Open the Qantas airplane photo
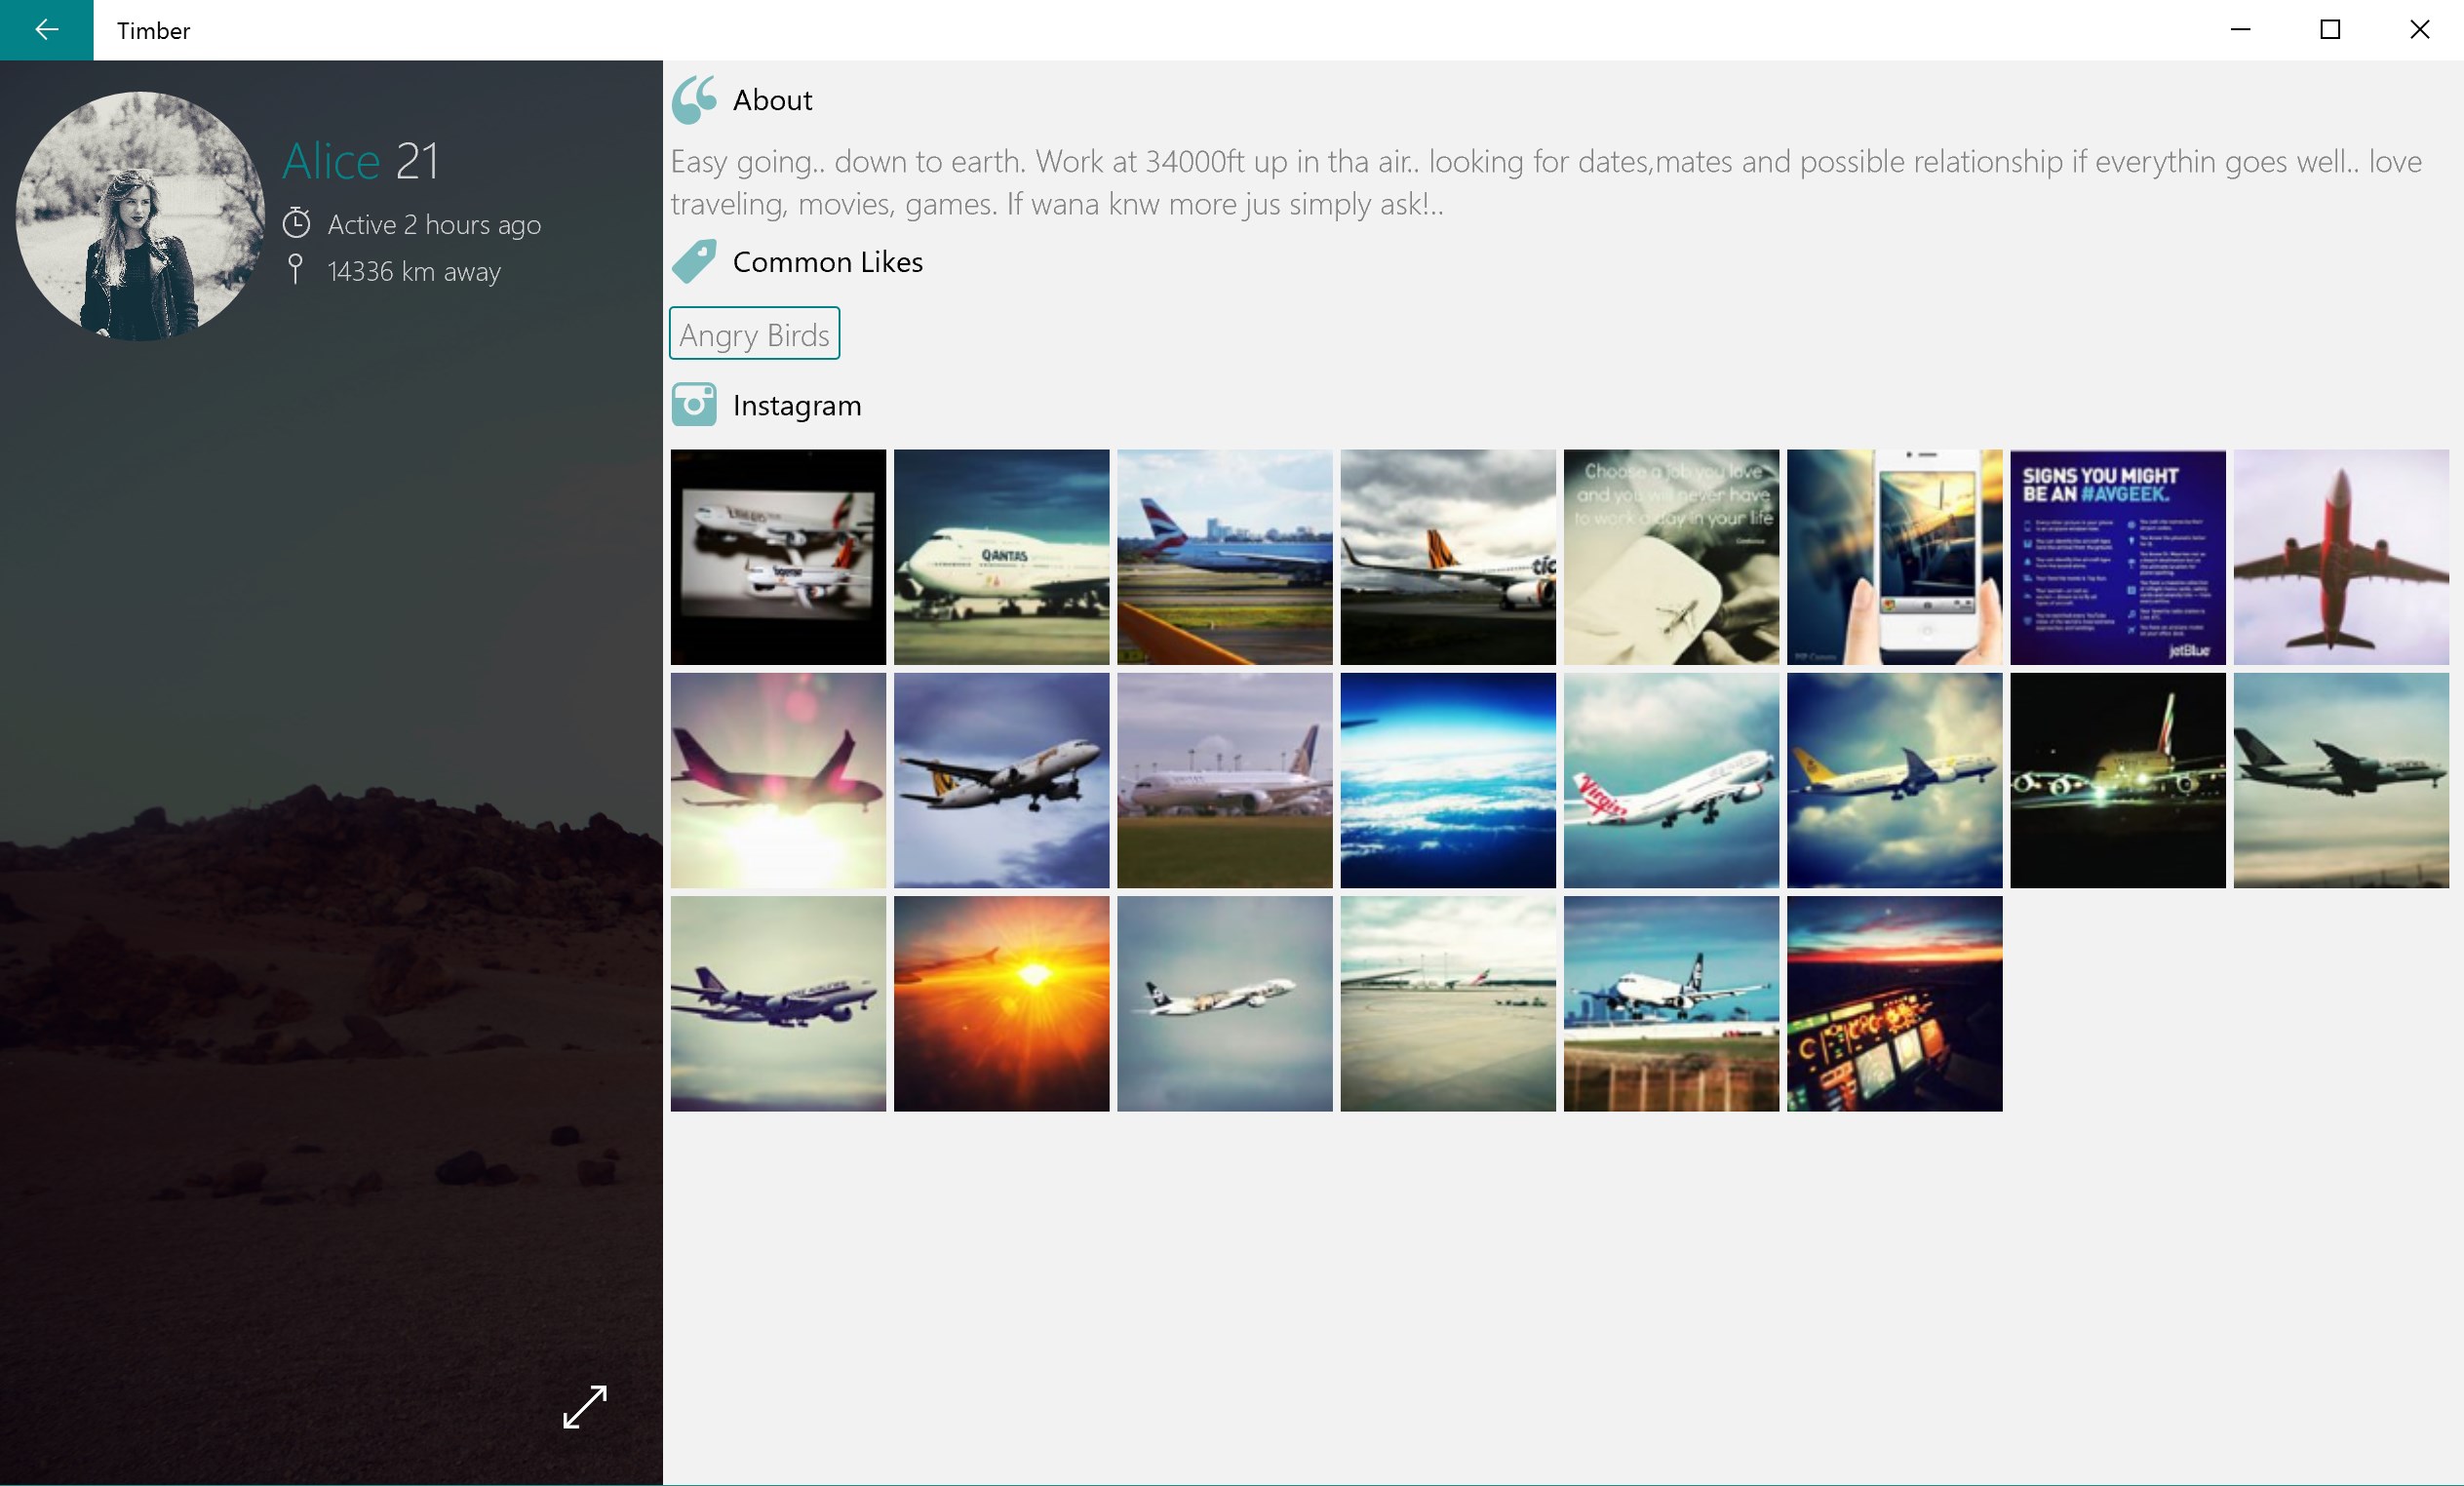The width and height of the screenshot is (2464, 1486). (1001, 557)
